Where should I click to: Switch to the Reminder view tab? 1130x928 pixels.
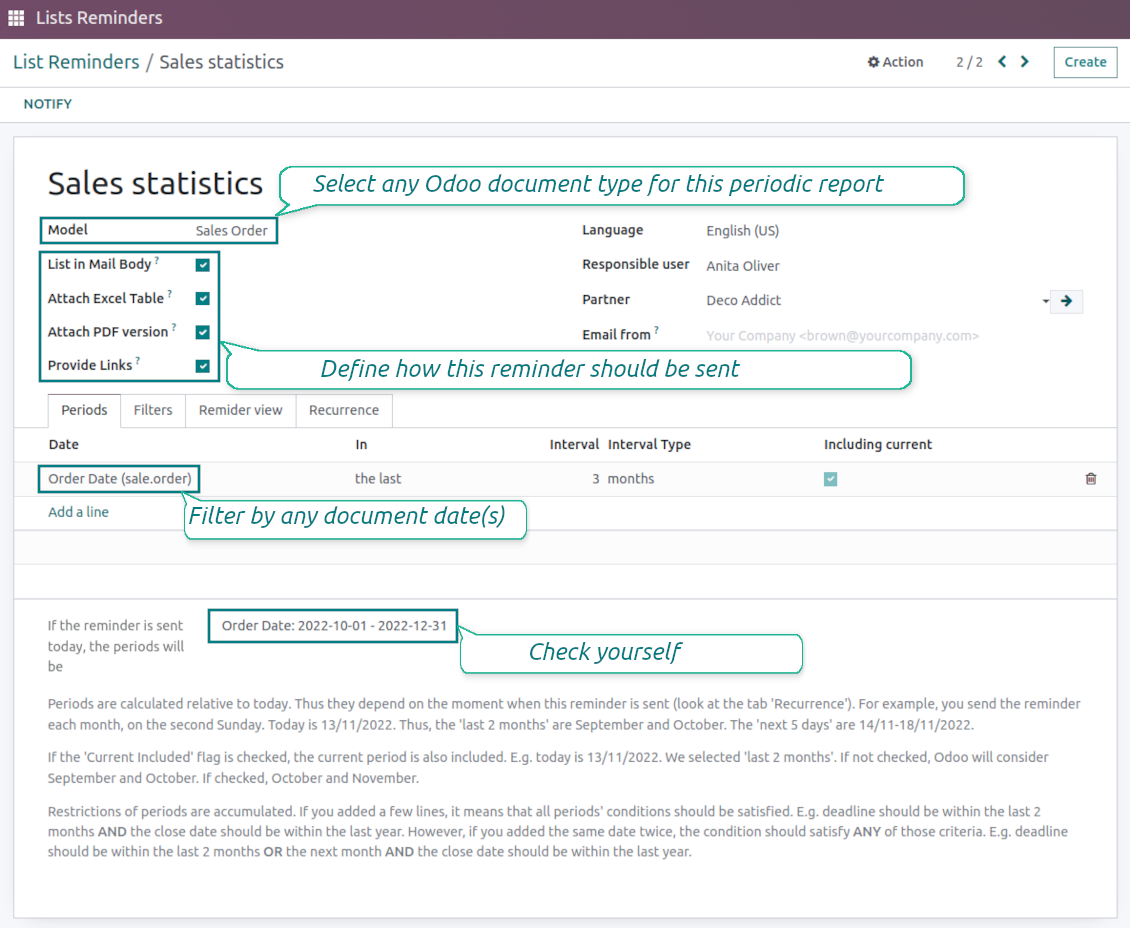(241, 410)
